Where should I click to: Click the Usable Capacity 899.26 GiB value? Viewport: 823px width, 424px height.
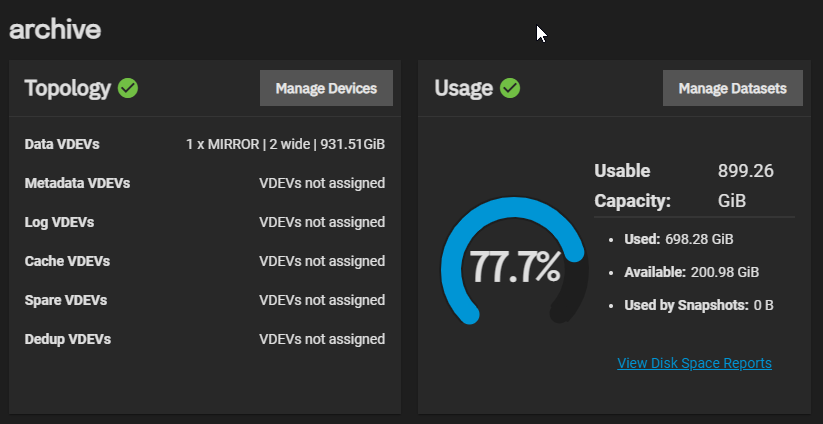745,185
